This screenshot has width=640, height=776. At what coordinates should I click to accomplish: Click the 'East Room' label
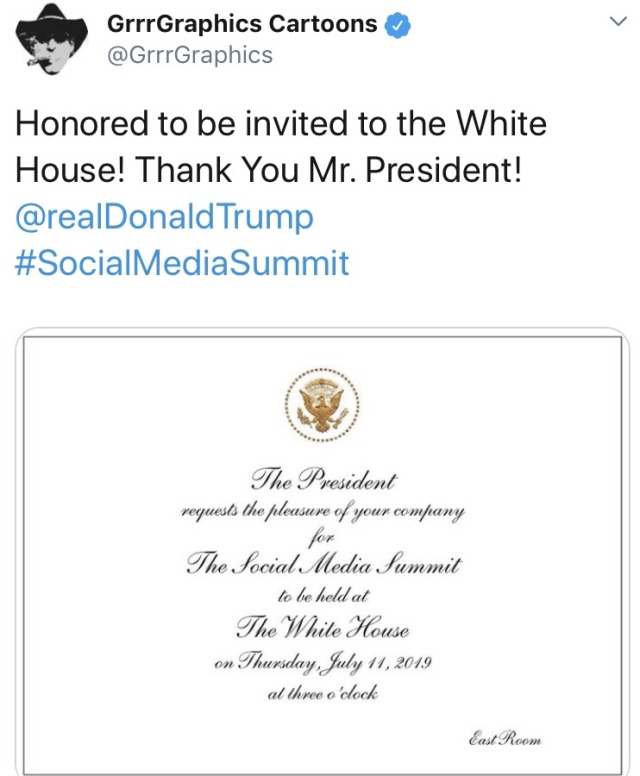[505, 738]
